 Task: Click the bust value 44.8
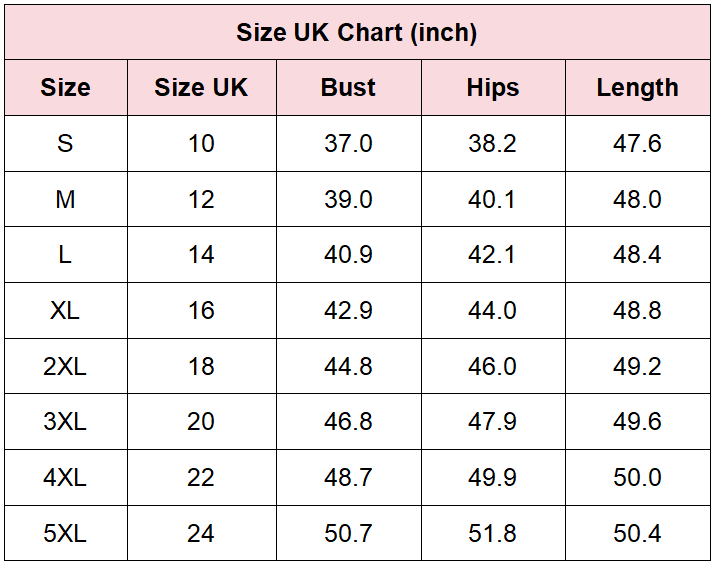[348, 366]
